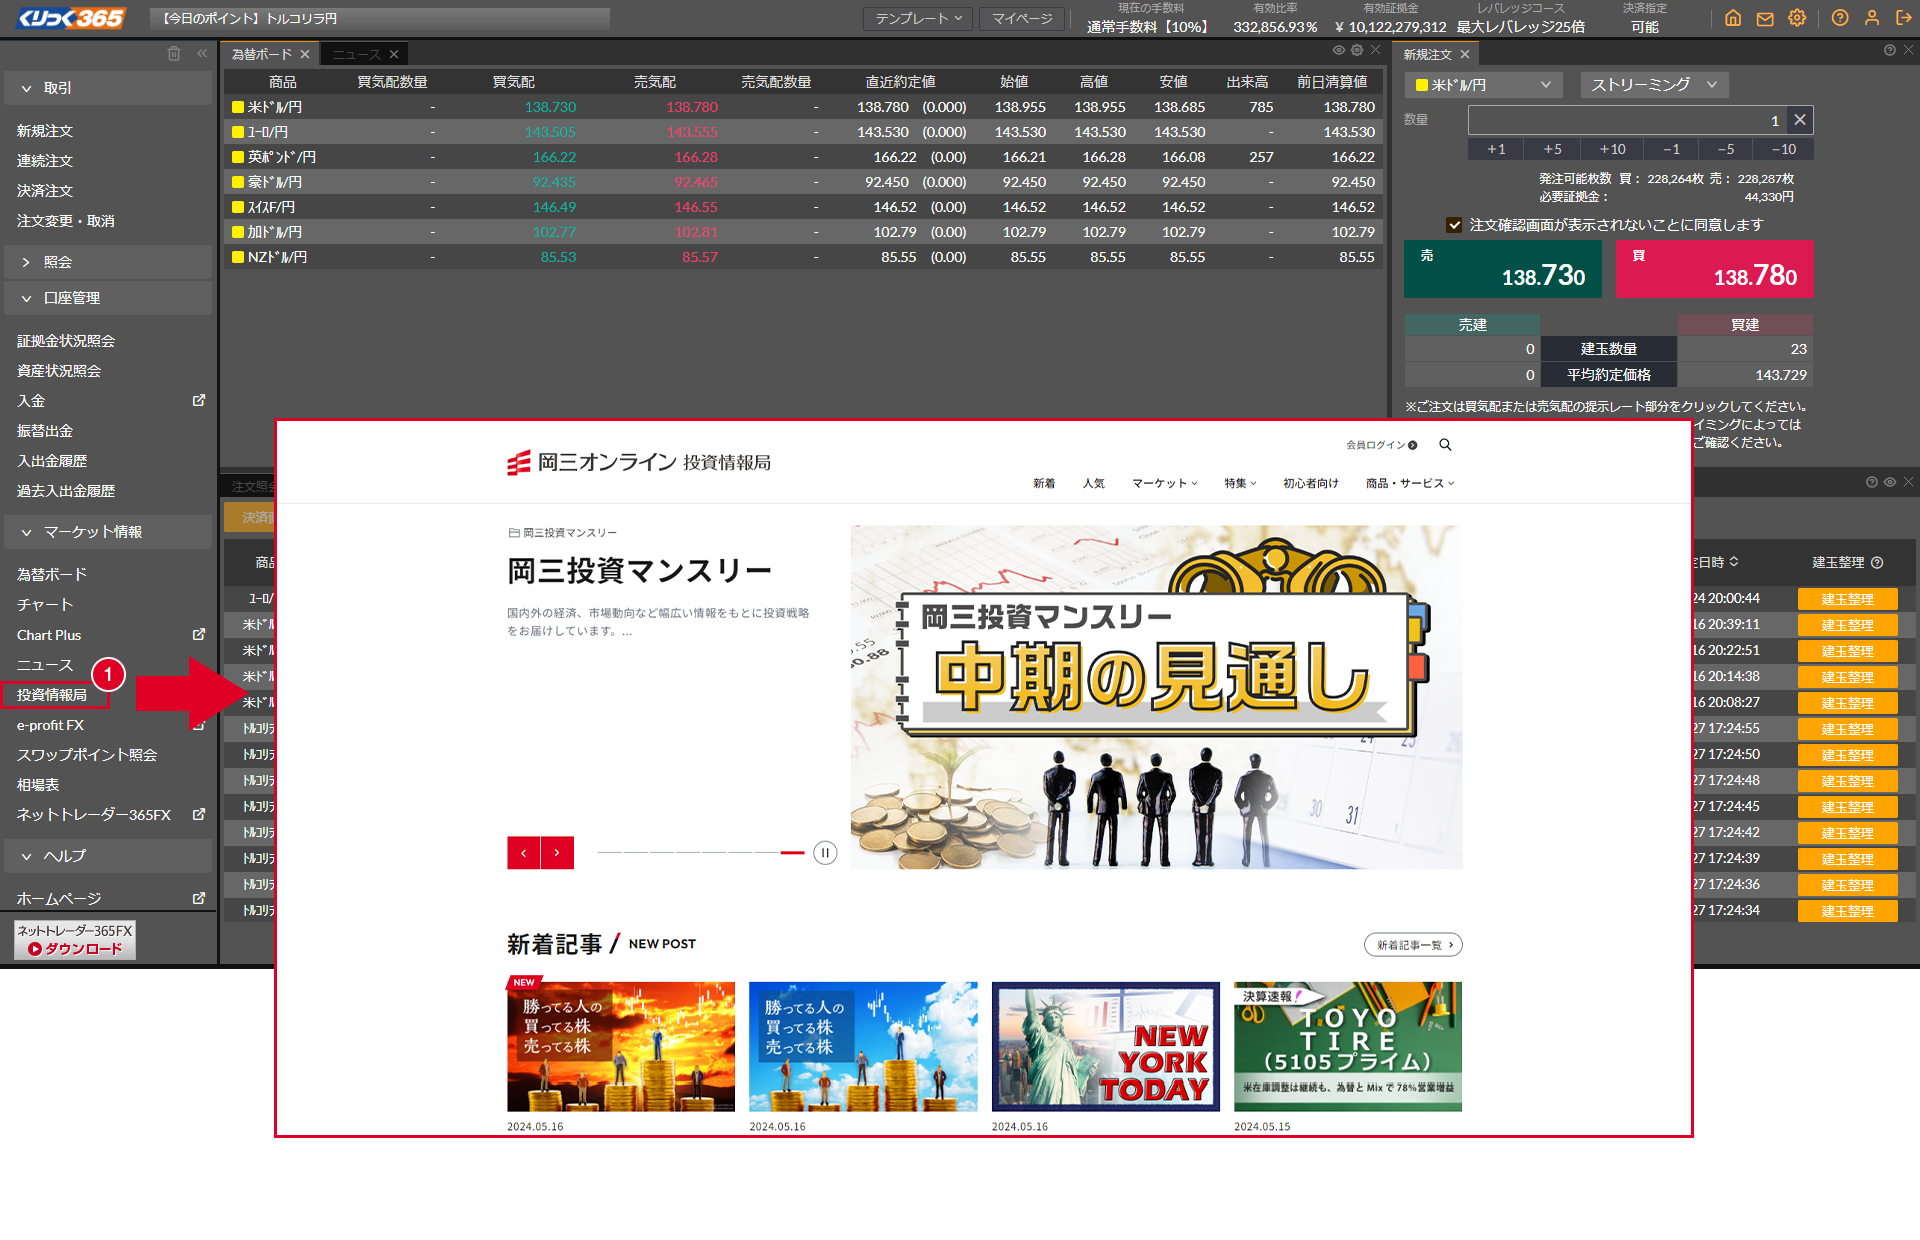Open 初心者向け on 投資情報局 nav
This screenshot has width=1920, height=1240.
pyautogui.click(x=1311, y=483)
